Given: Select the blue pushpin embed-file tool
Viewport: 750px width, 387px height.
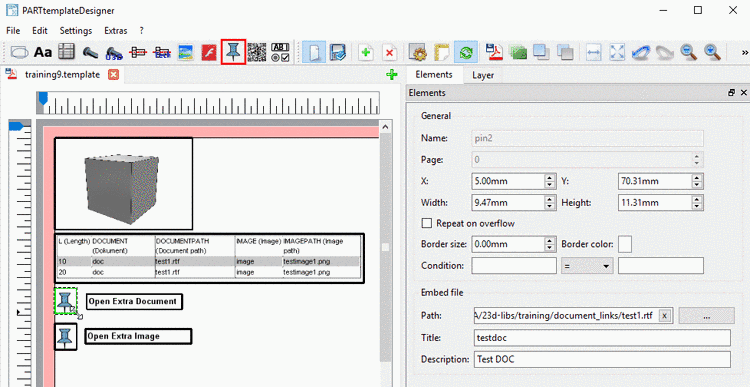Looking at the screenshot, I should [233, 52].
